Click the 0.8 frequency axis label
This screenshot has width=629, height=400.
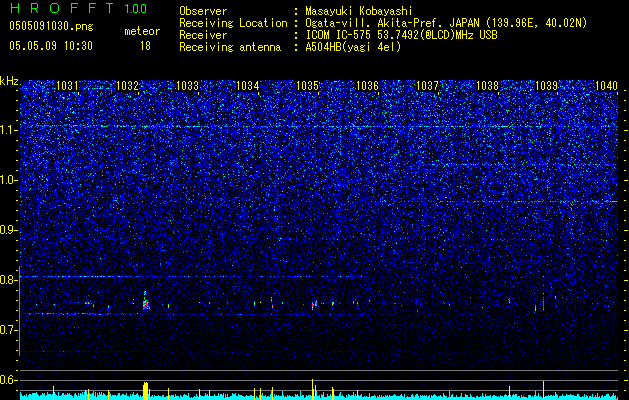pos(8,280)
